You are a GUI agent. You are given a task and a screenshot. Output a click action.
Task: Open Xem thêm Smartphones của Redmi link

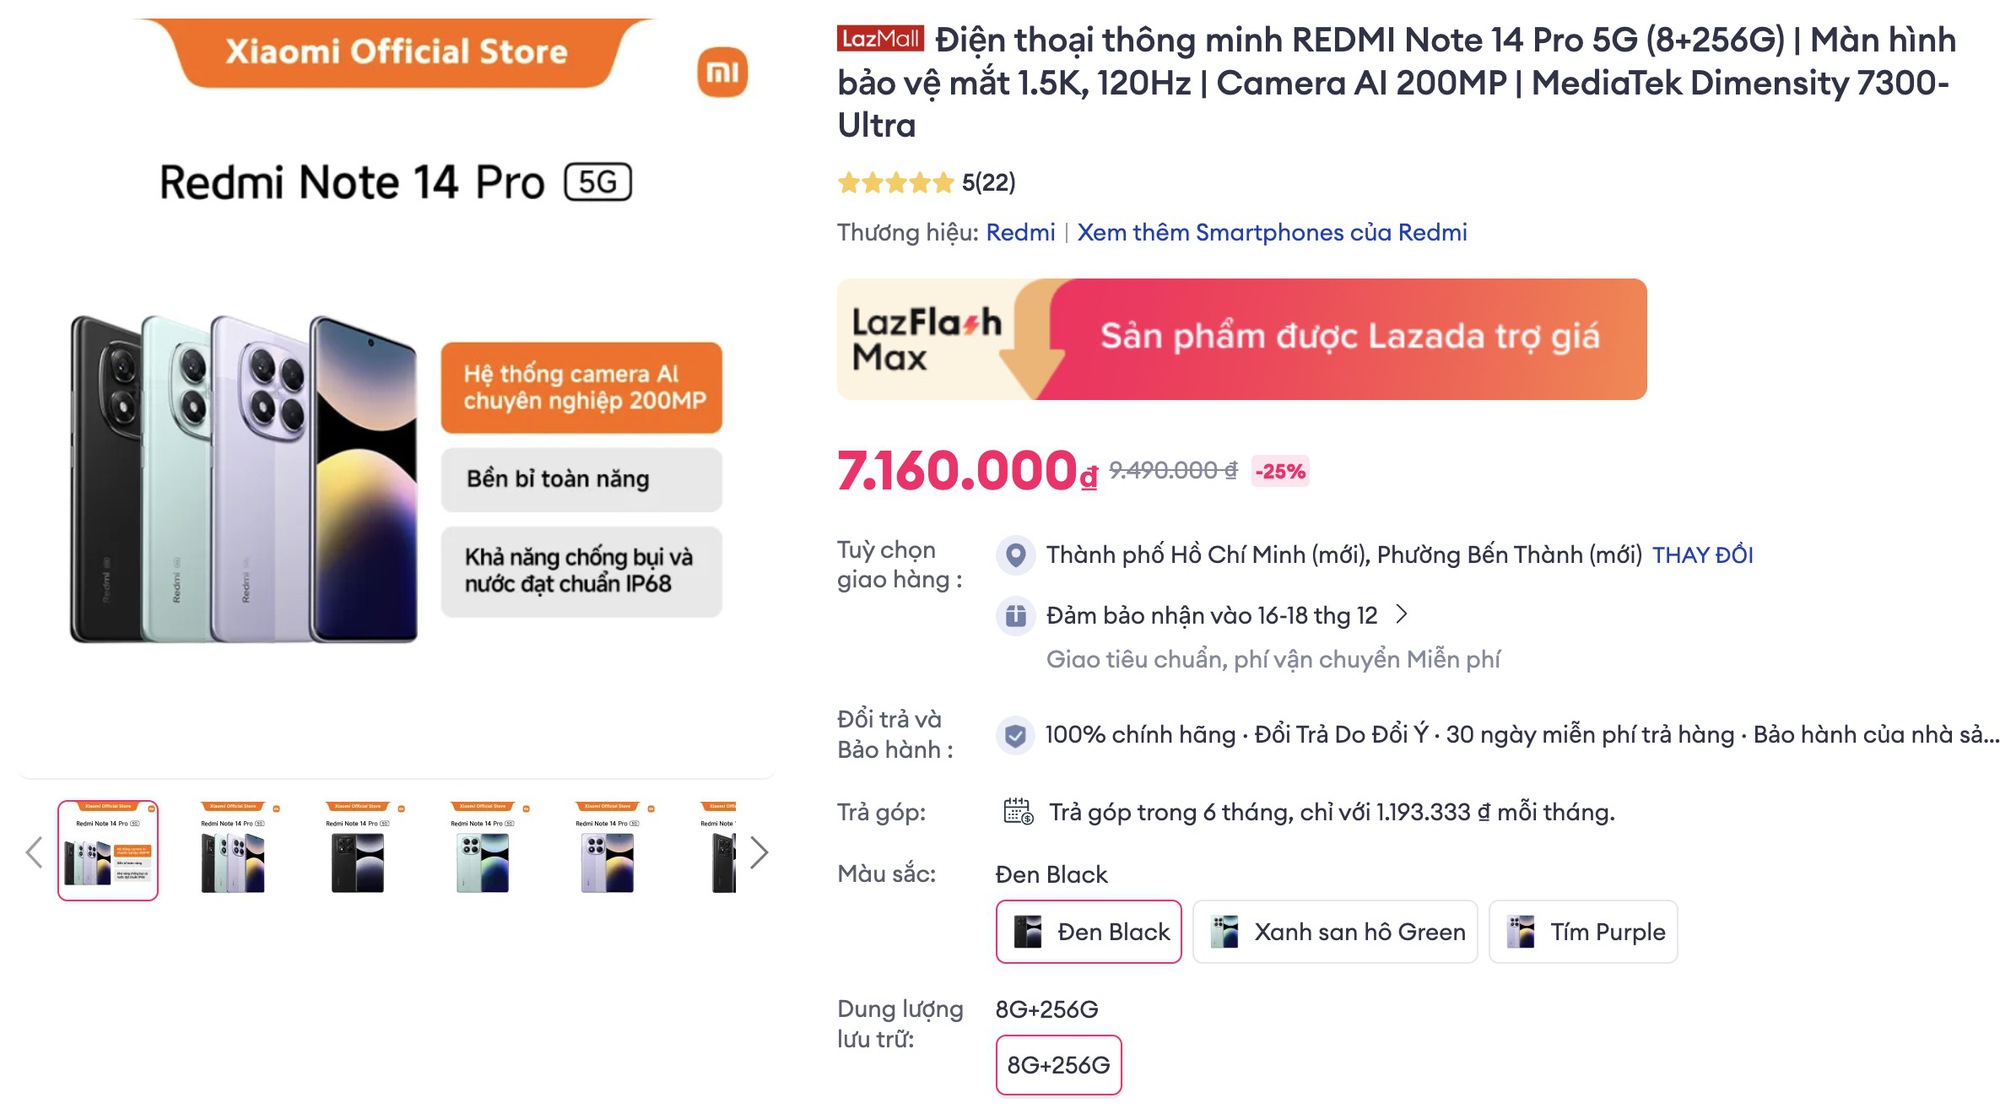pos(1271,233)
